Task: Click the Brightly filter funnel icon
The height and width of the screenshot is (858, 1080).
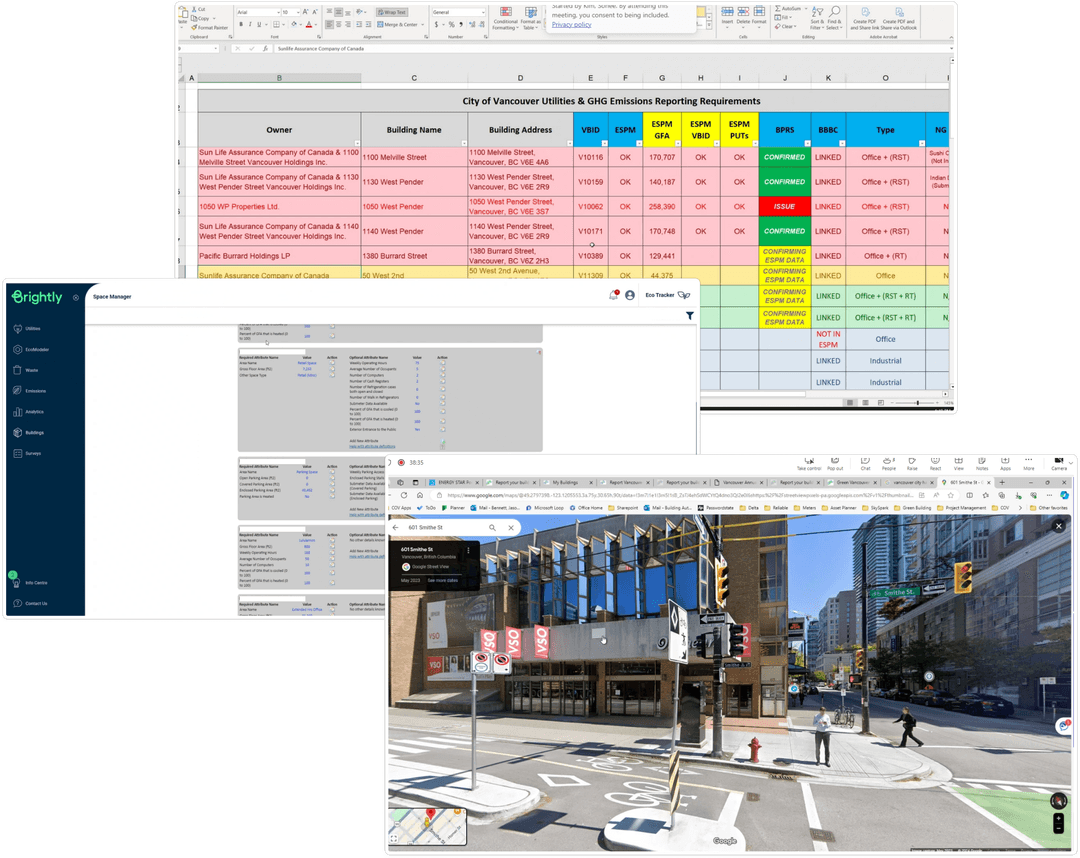Action: (689, 315)
